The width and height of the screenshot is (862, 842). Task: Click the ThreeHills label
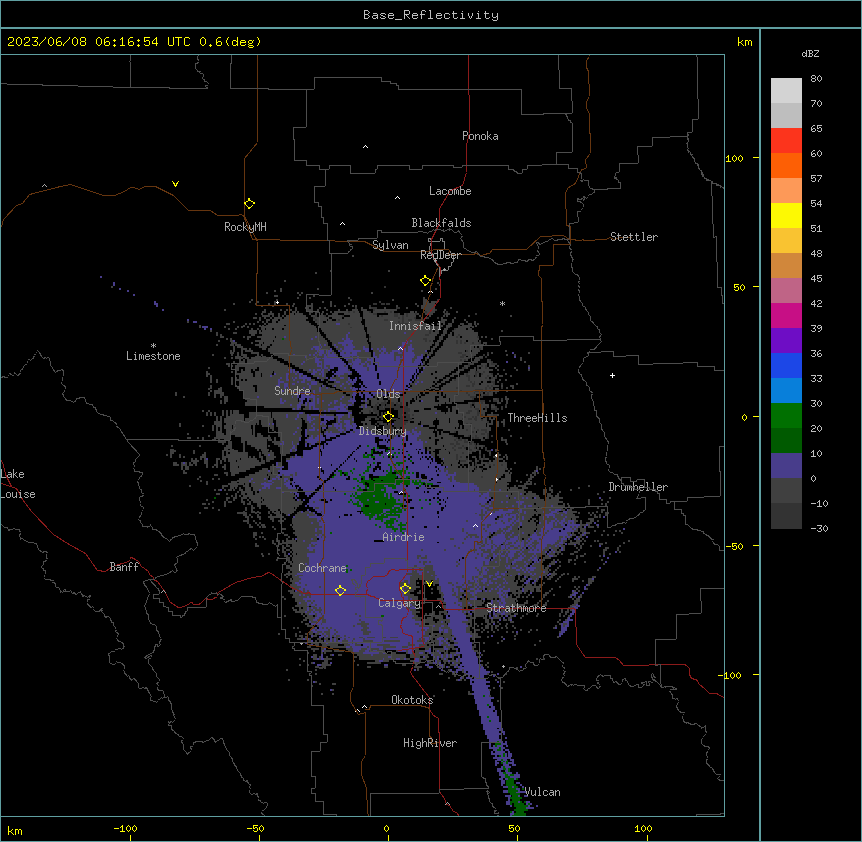coord(537,418)
